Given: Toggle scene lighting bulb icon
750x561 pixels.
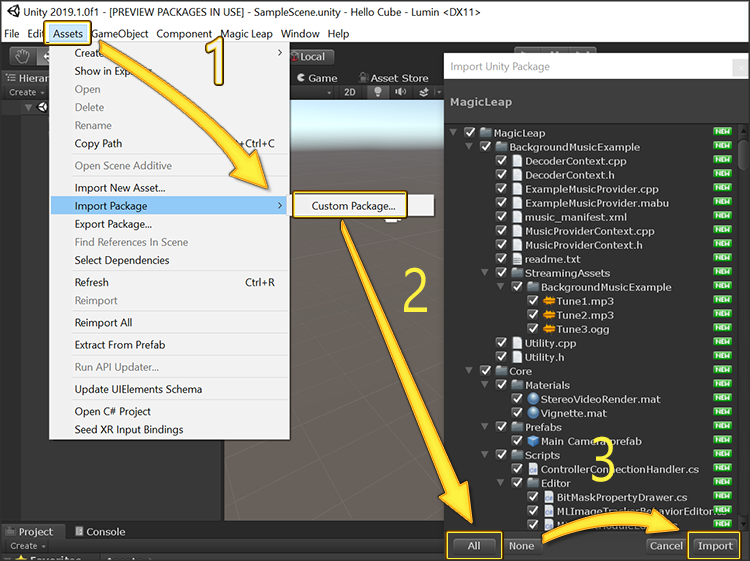Looking at the screenshot, I should (377, 92).
